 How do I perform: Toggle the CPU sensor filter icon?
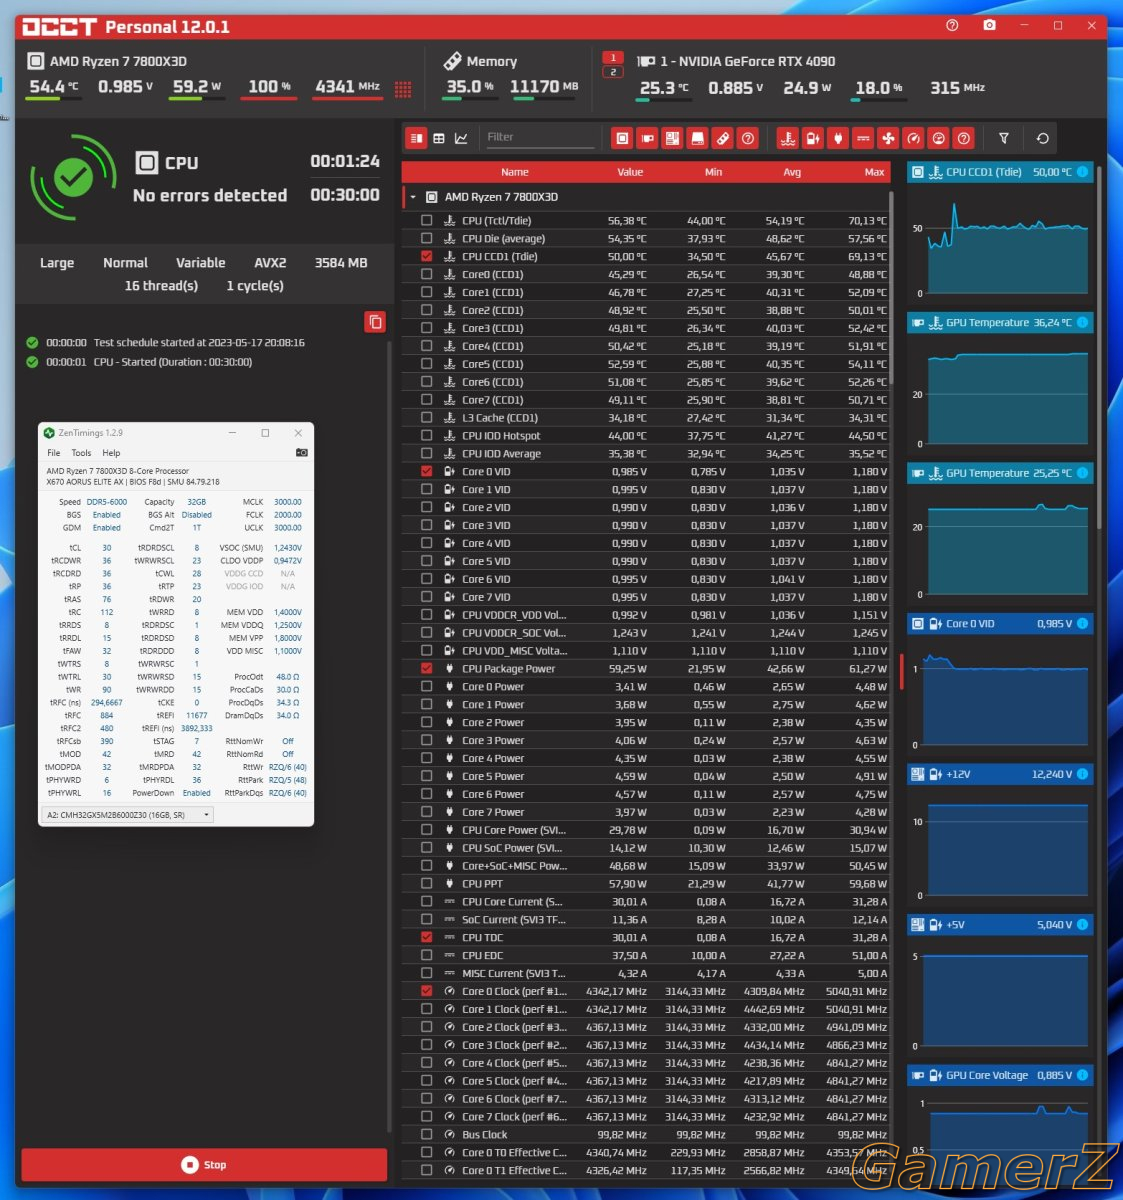point(622,138)
